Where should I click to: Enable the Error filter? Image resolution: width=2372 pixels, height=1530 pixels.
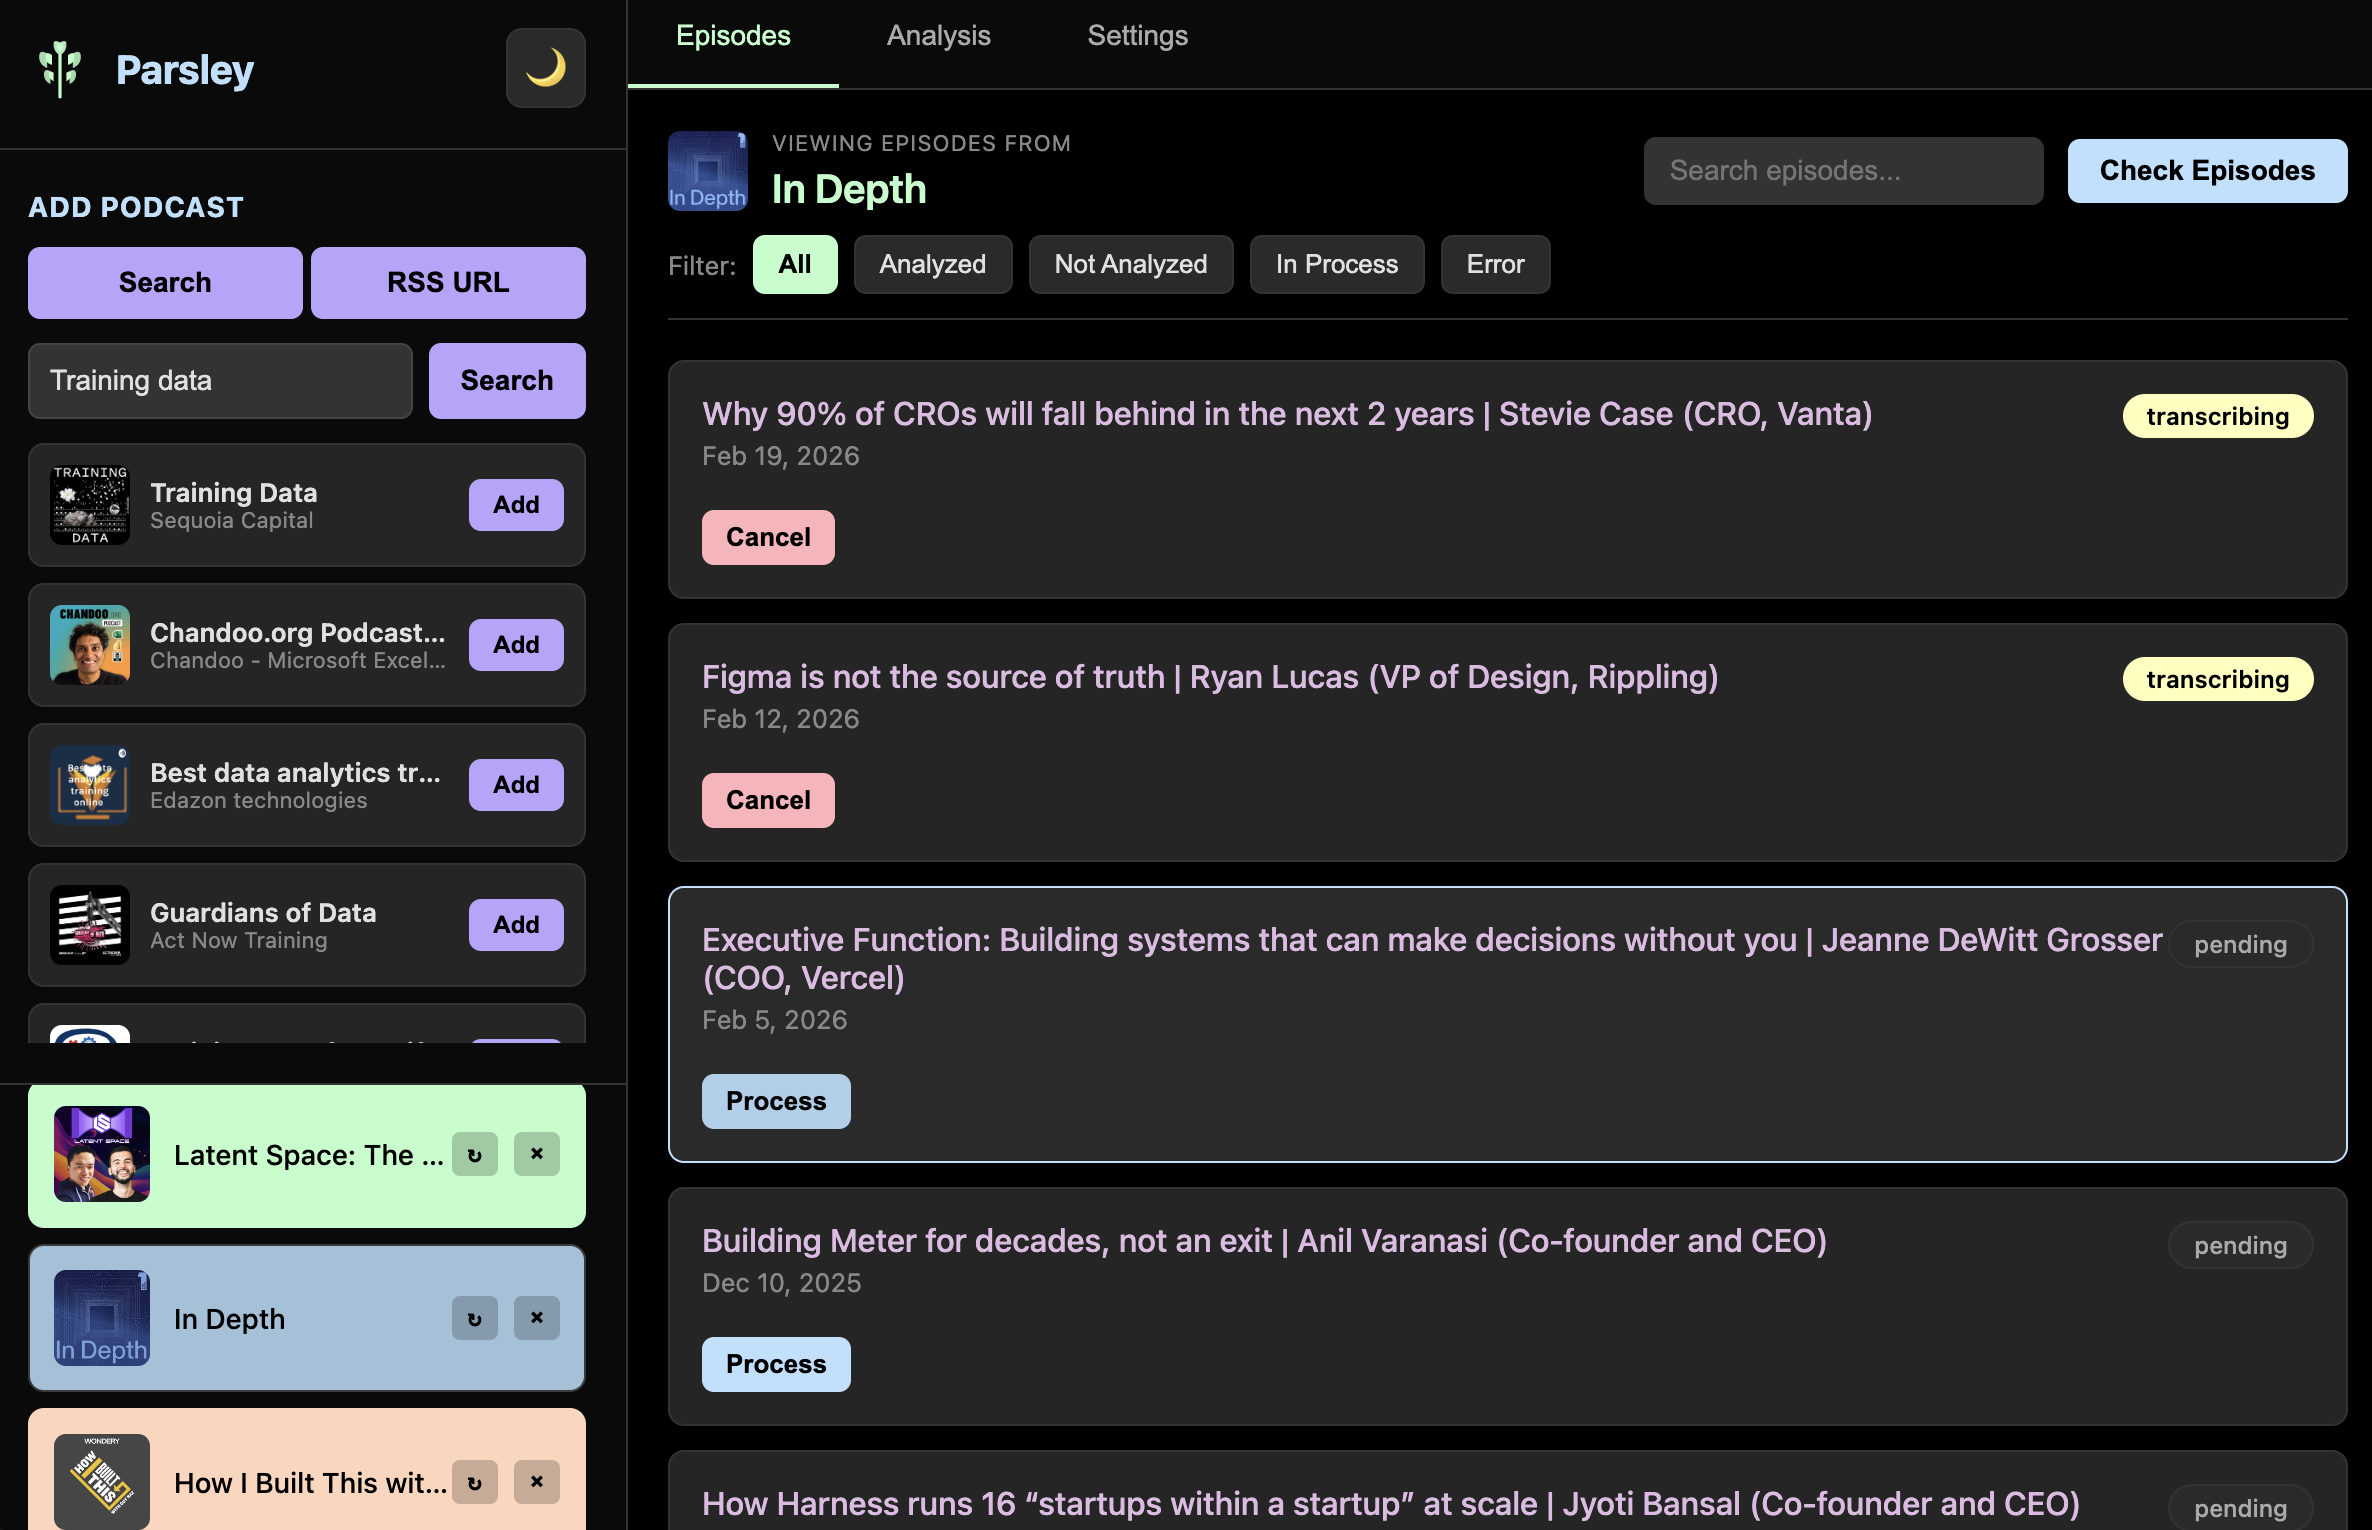coord(1495,264)
